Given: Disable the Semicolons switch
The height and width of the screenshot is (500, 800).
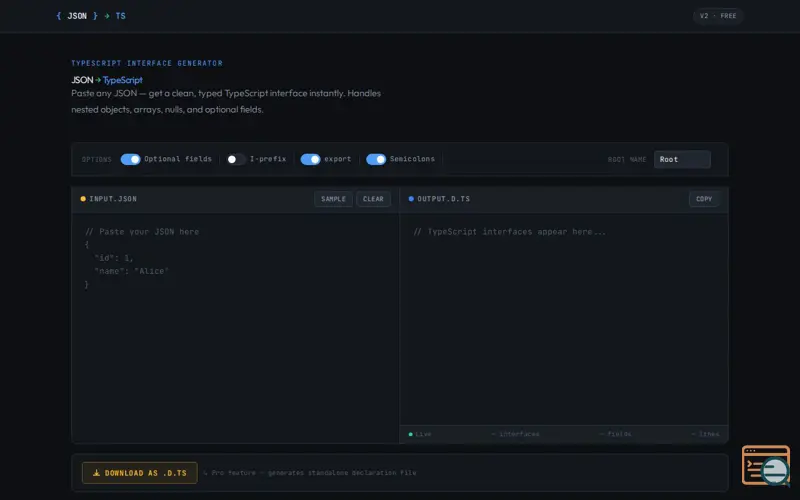Looking at the screenshot, I should (376, 159).
